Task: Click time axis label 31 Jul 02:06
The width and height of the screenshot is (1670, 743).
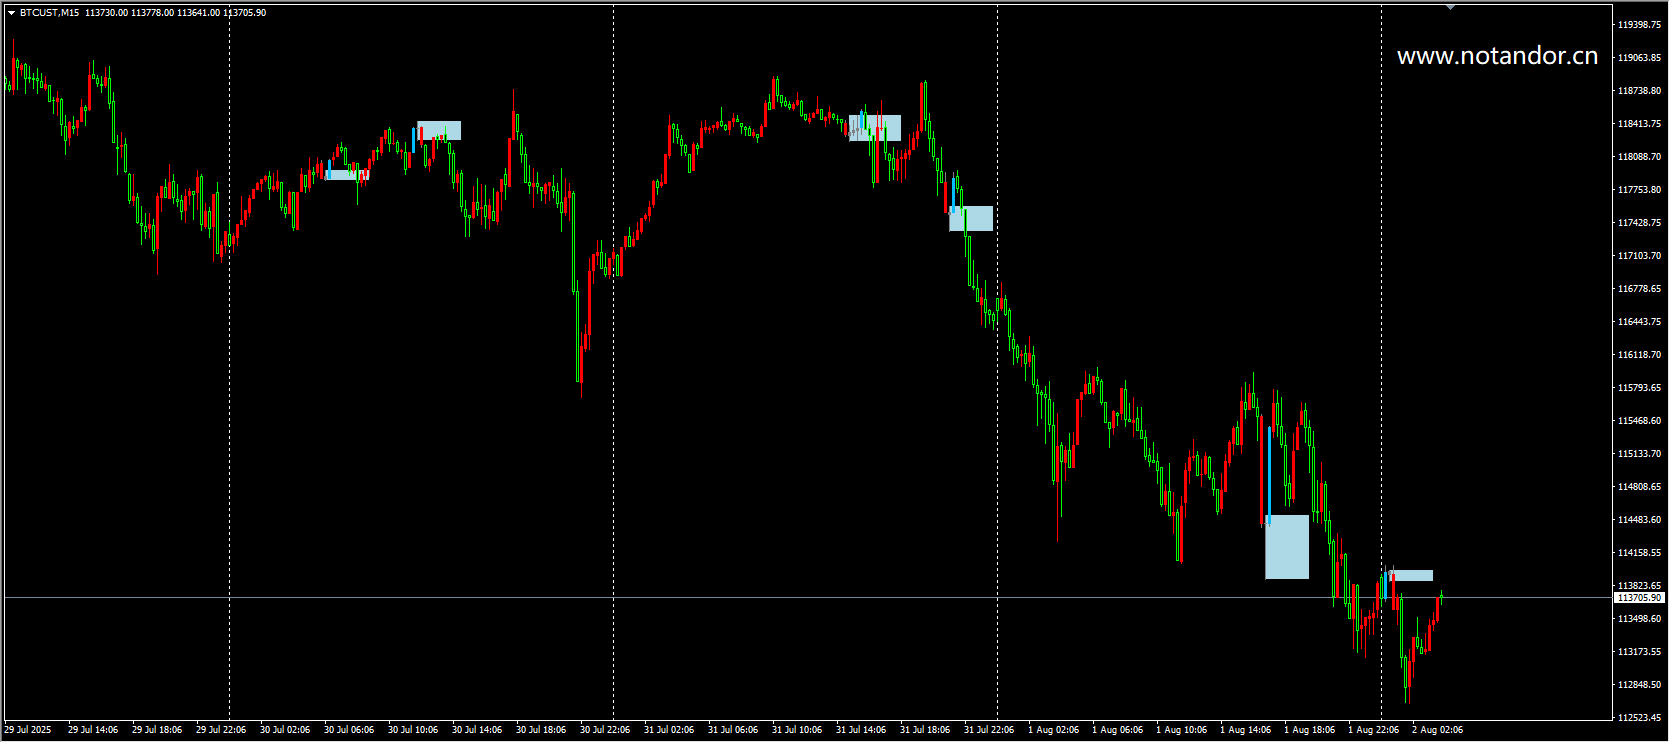Action: point(669,730)
